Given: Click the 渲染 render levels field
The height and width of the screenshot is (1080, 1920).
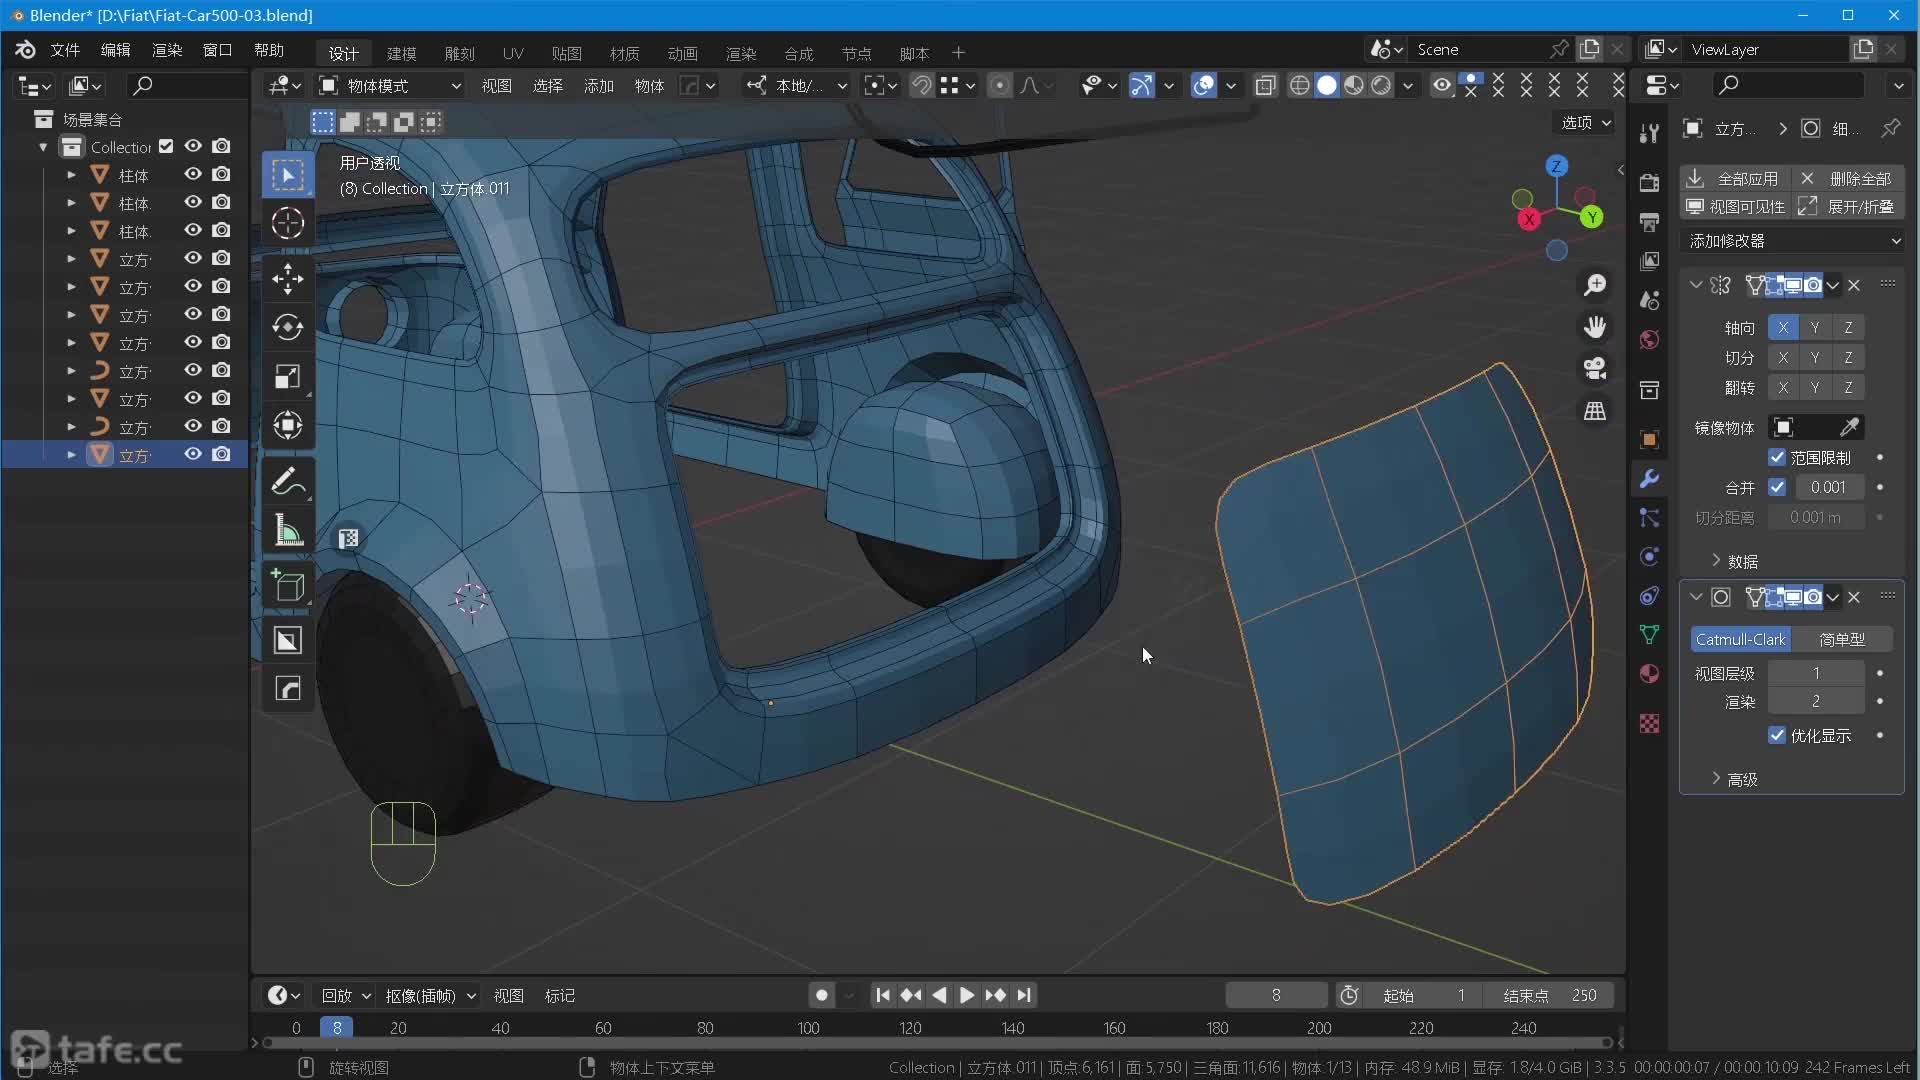Looking at the screenshot, I should [x=1816, y=701].
